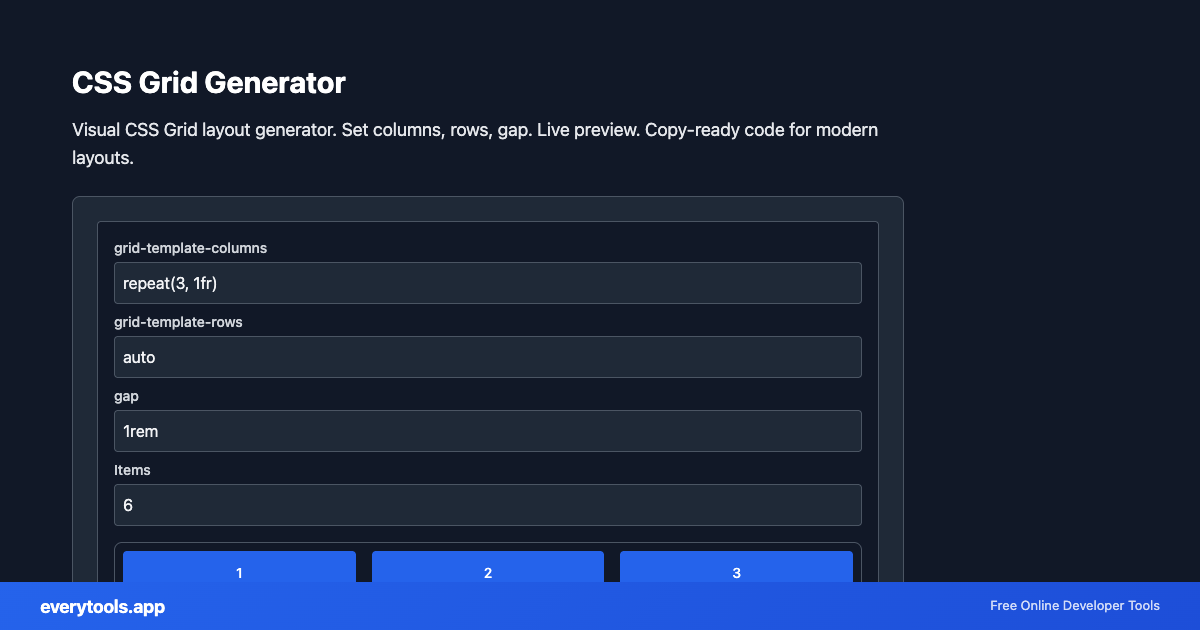1200x630 pixels.
Task: Click grid preview tile number 2
Action: [x=487, y=573]
